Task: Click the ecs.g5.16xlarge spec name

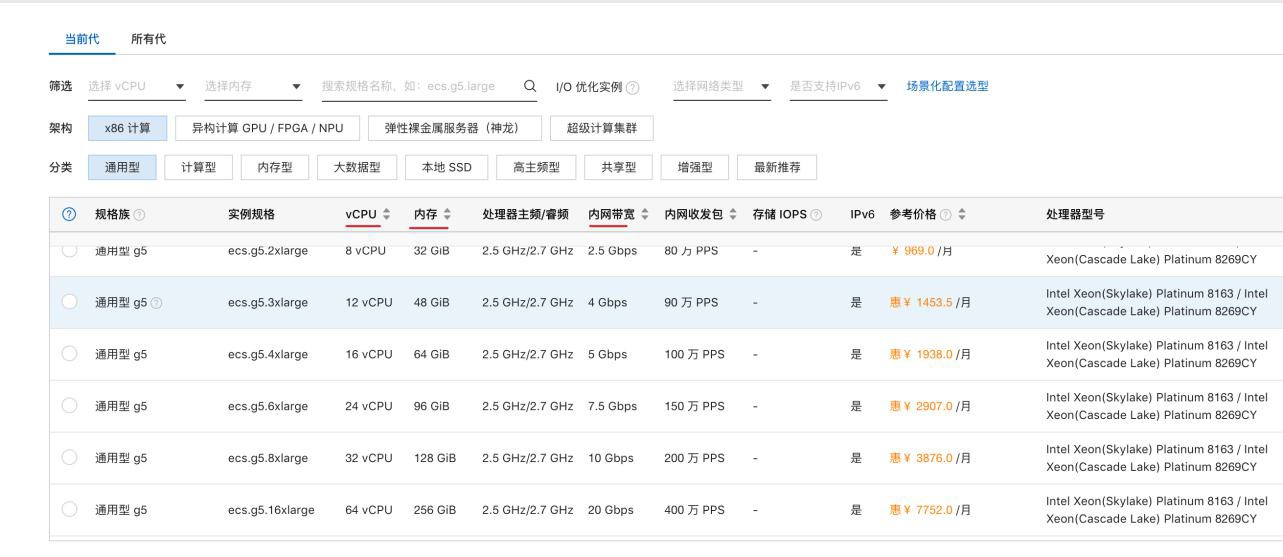Action: tap(271, 510)
